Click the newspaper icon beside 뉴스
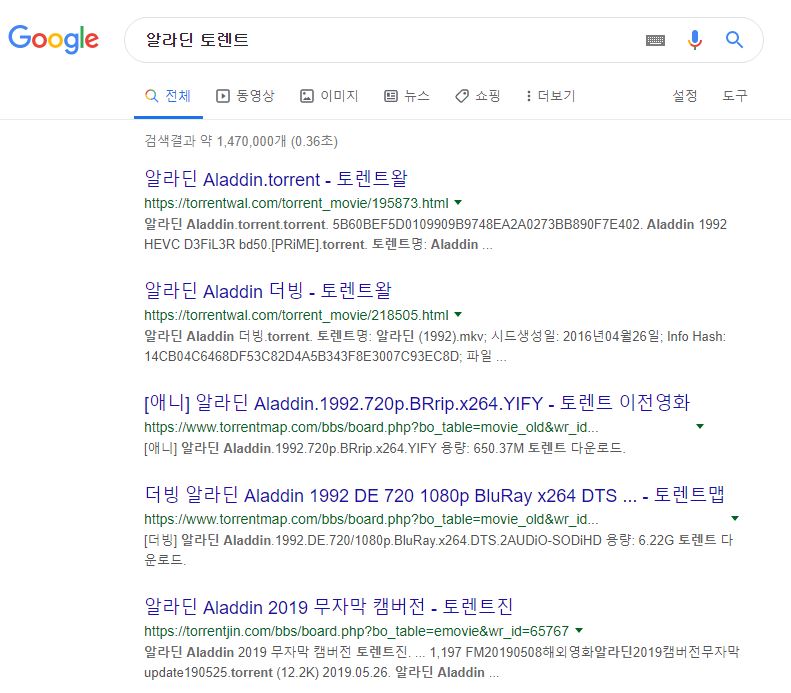The width and height of the screenshot is (791, 693). pyautogui.click(x=390, y=96)
